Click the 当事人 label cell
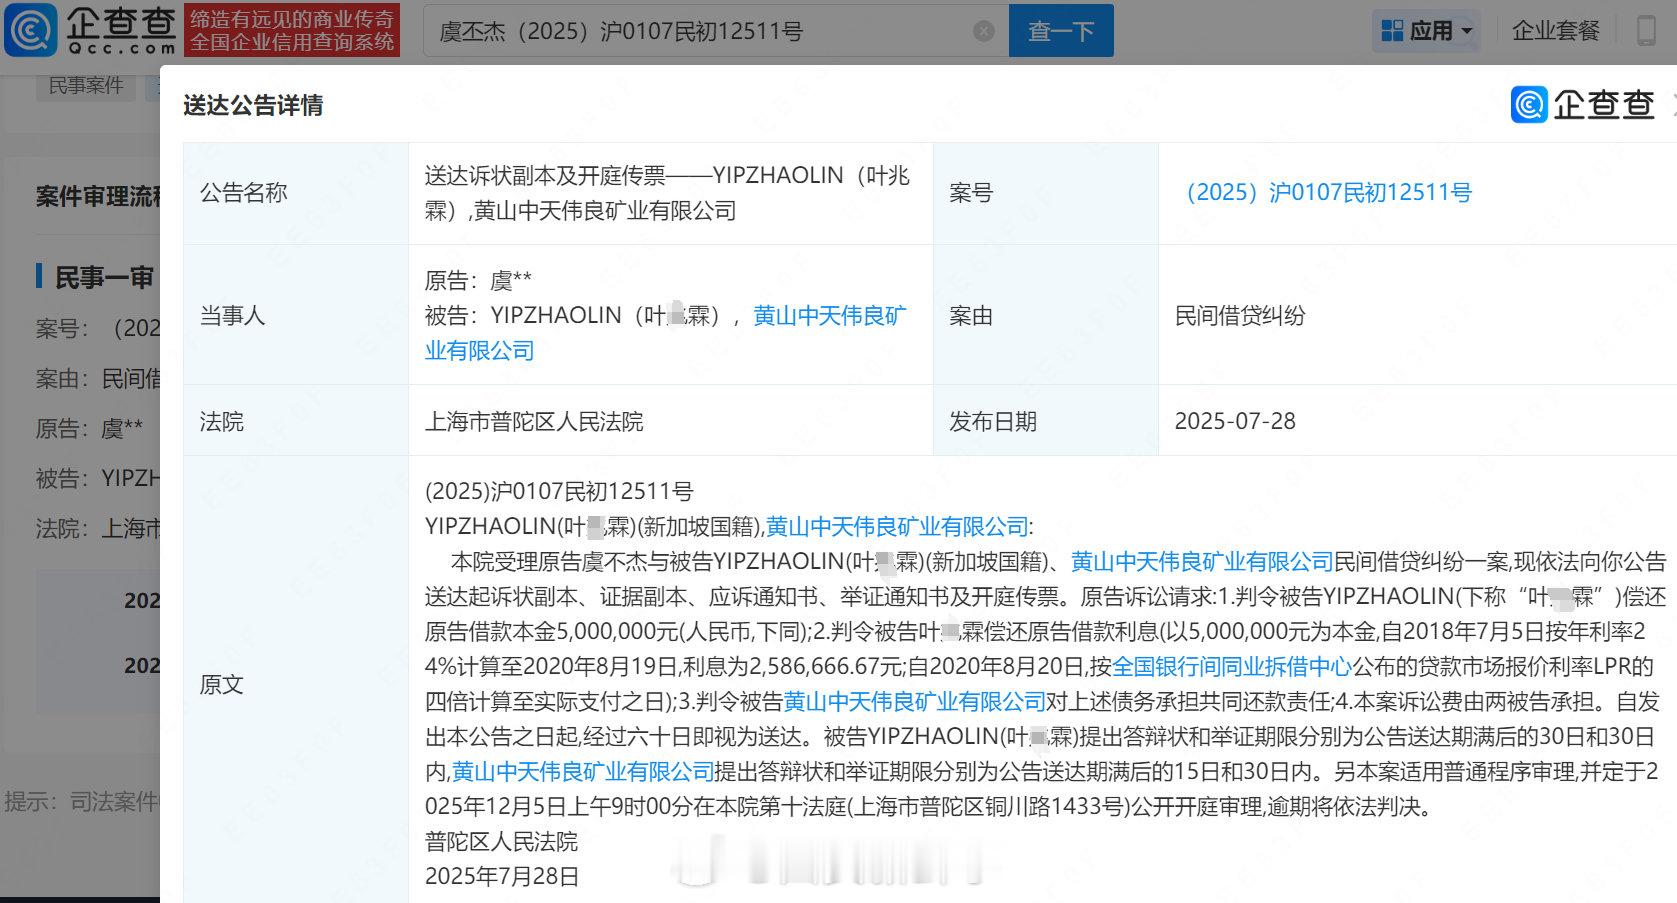Screen dimensions: 1677x903 pos(296,316)
